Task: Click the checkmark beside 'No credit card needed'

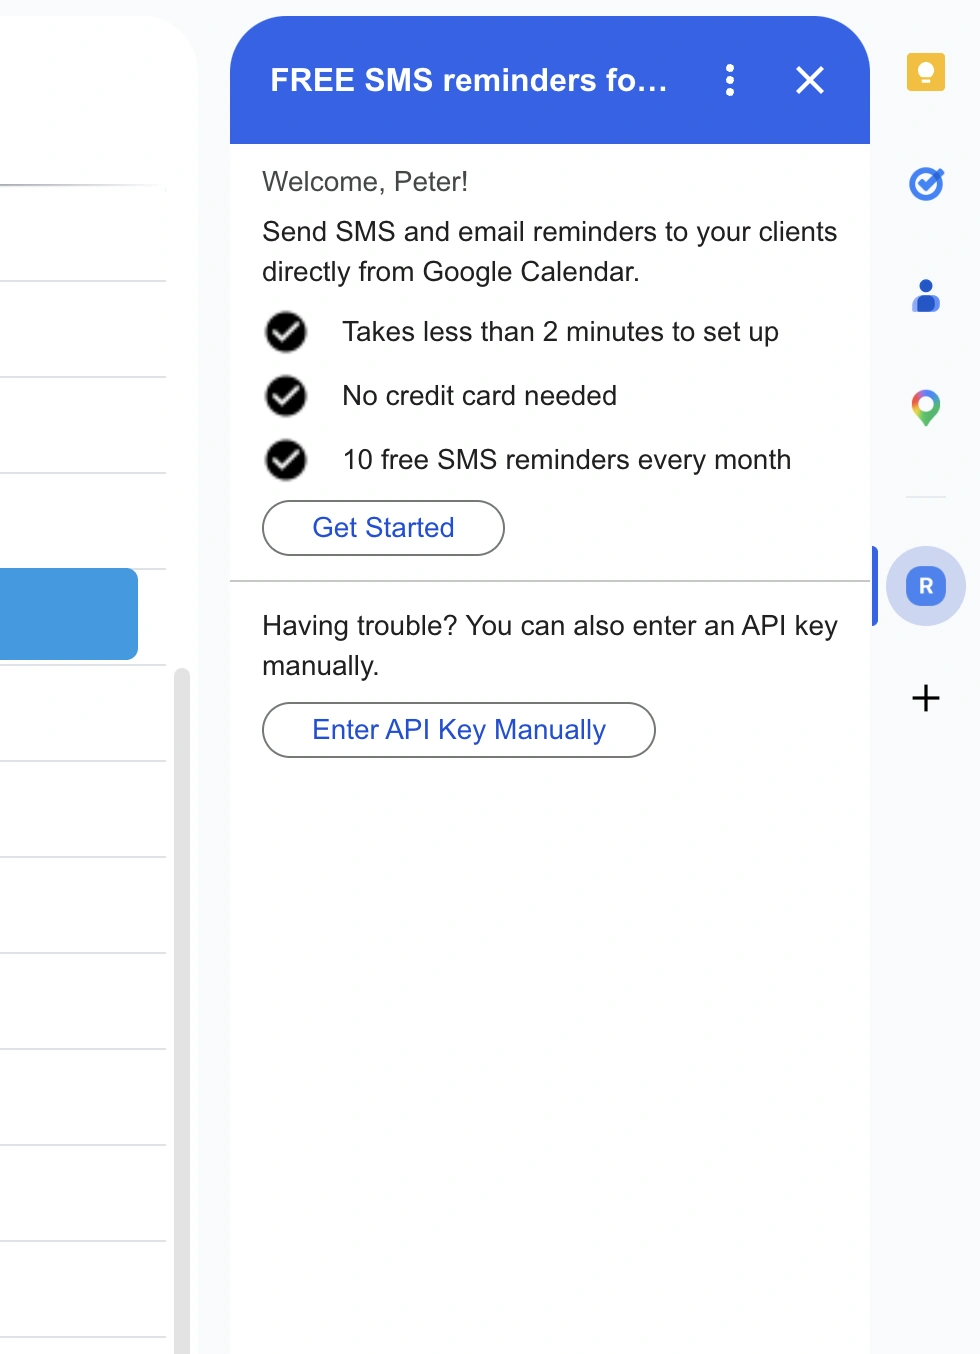Action: point(286,396)
